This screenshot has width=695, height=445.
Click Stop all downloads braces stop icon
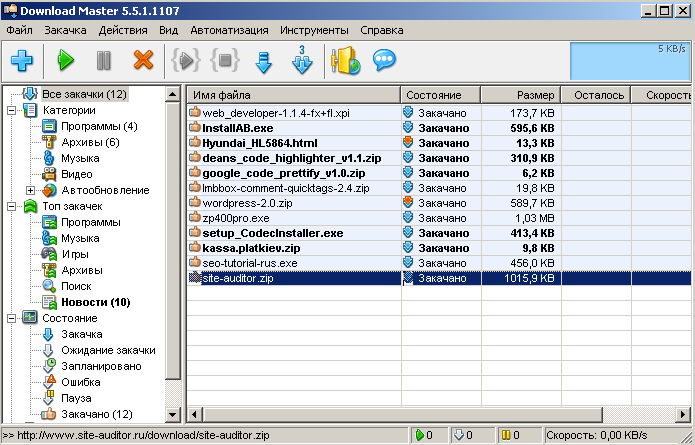225,60
